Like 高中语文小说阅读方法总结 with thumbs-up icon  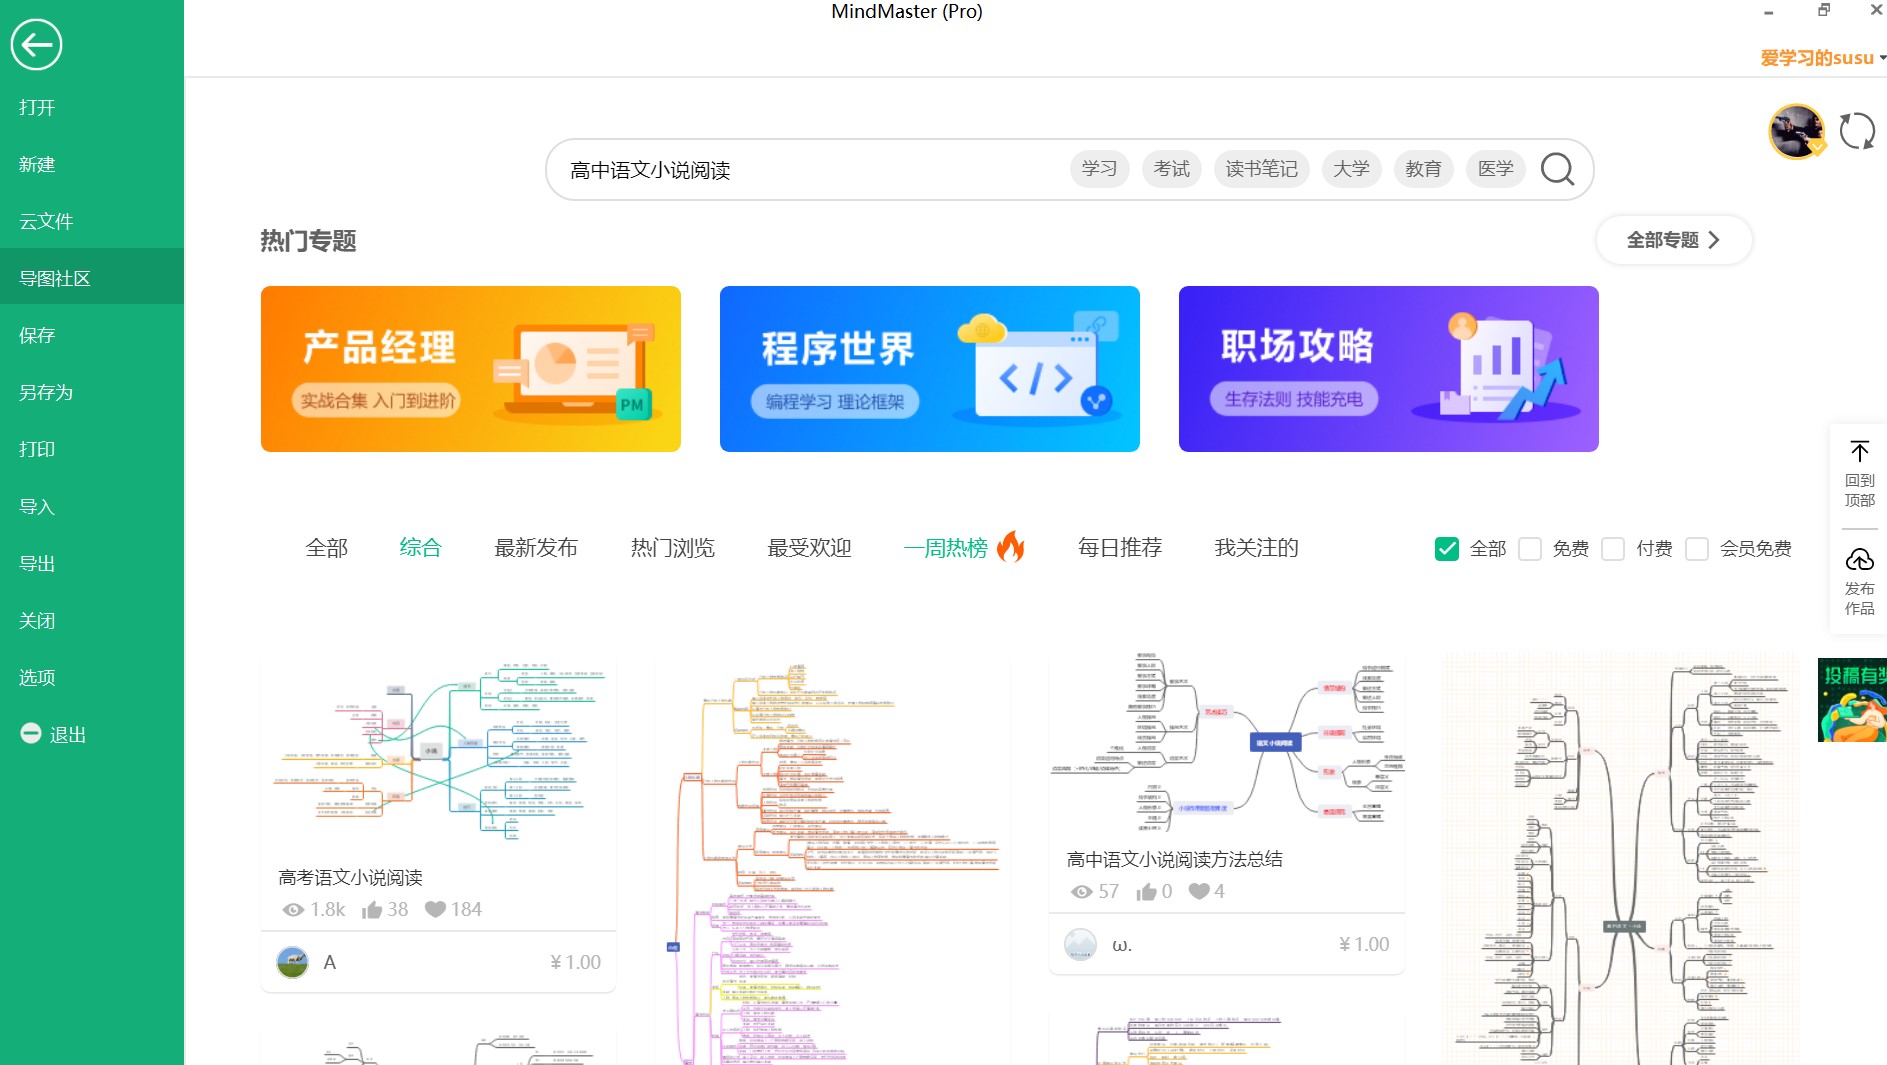1146,891
